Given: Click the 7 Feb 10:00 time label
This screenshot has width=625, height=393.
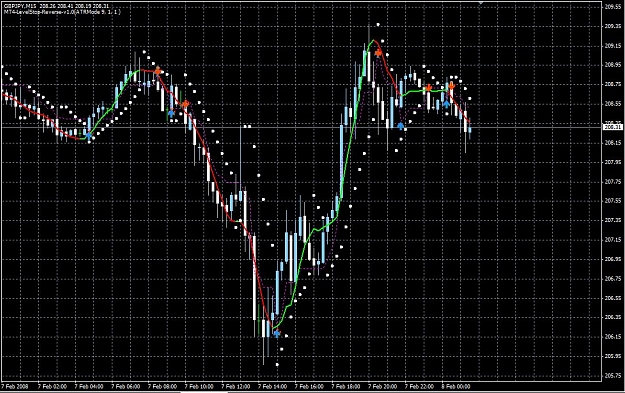Looking at the screenshot, I should (x=199, y=387).
